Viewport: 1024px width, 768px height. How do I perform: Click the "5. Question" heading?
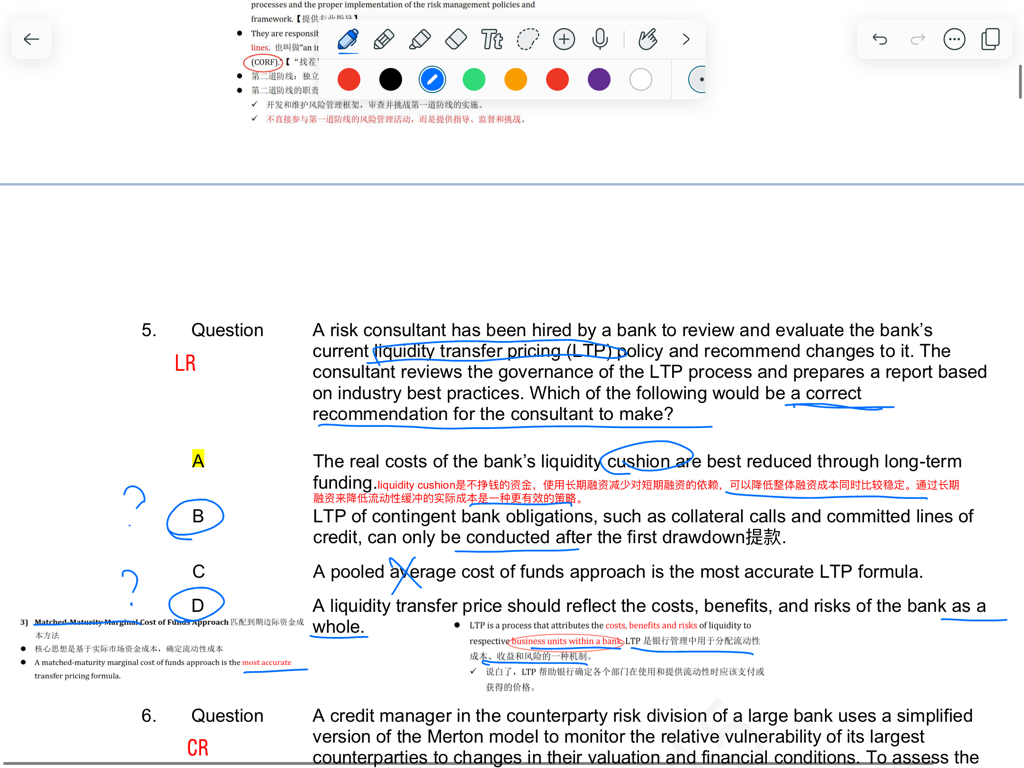[x=202, y=330]
